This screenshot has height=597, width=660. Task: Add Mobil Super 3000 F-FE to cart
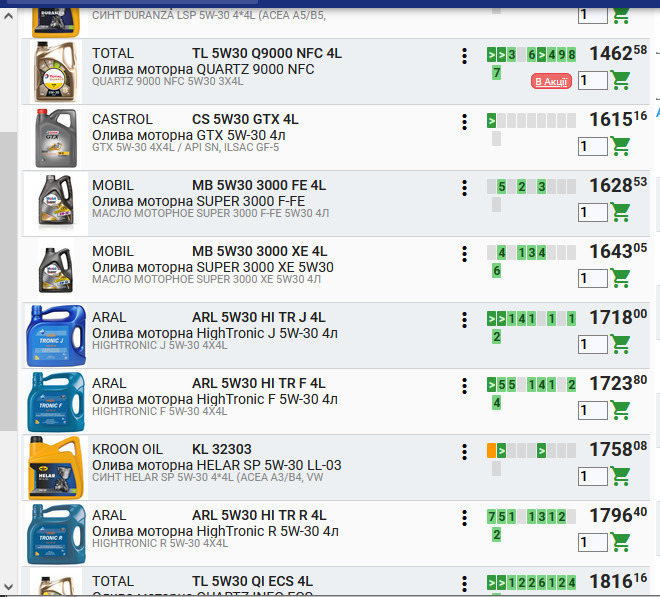click(x=620, y=213)
